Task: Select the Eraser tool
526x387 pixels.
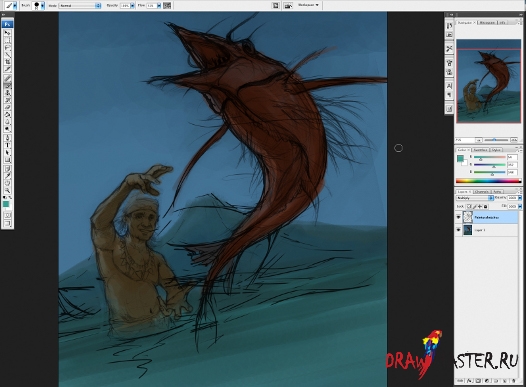Action: pyautogui.click(x=7, y=107)
